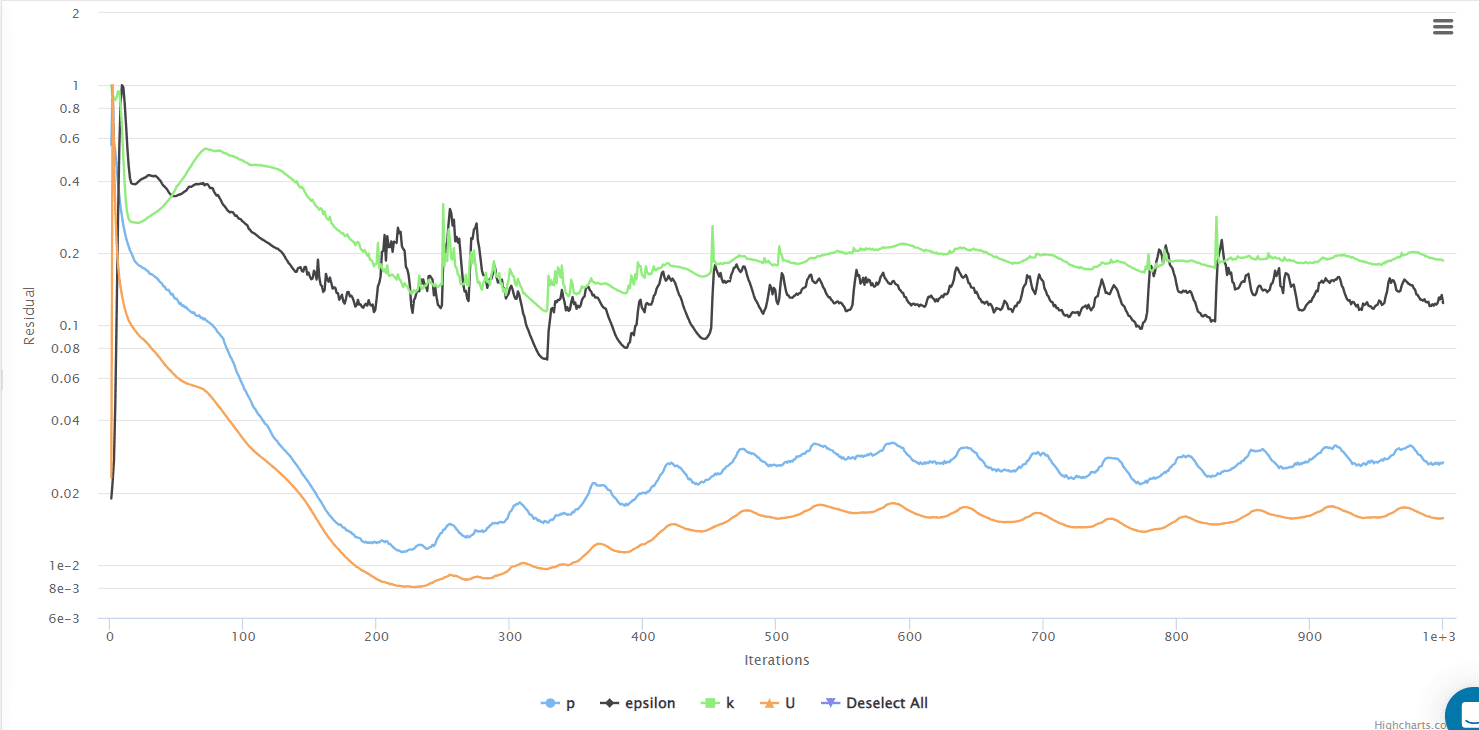Click the Iterations axis label
Screen dimensions: 1479x730
(777, 660)
